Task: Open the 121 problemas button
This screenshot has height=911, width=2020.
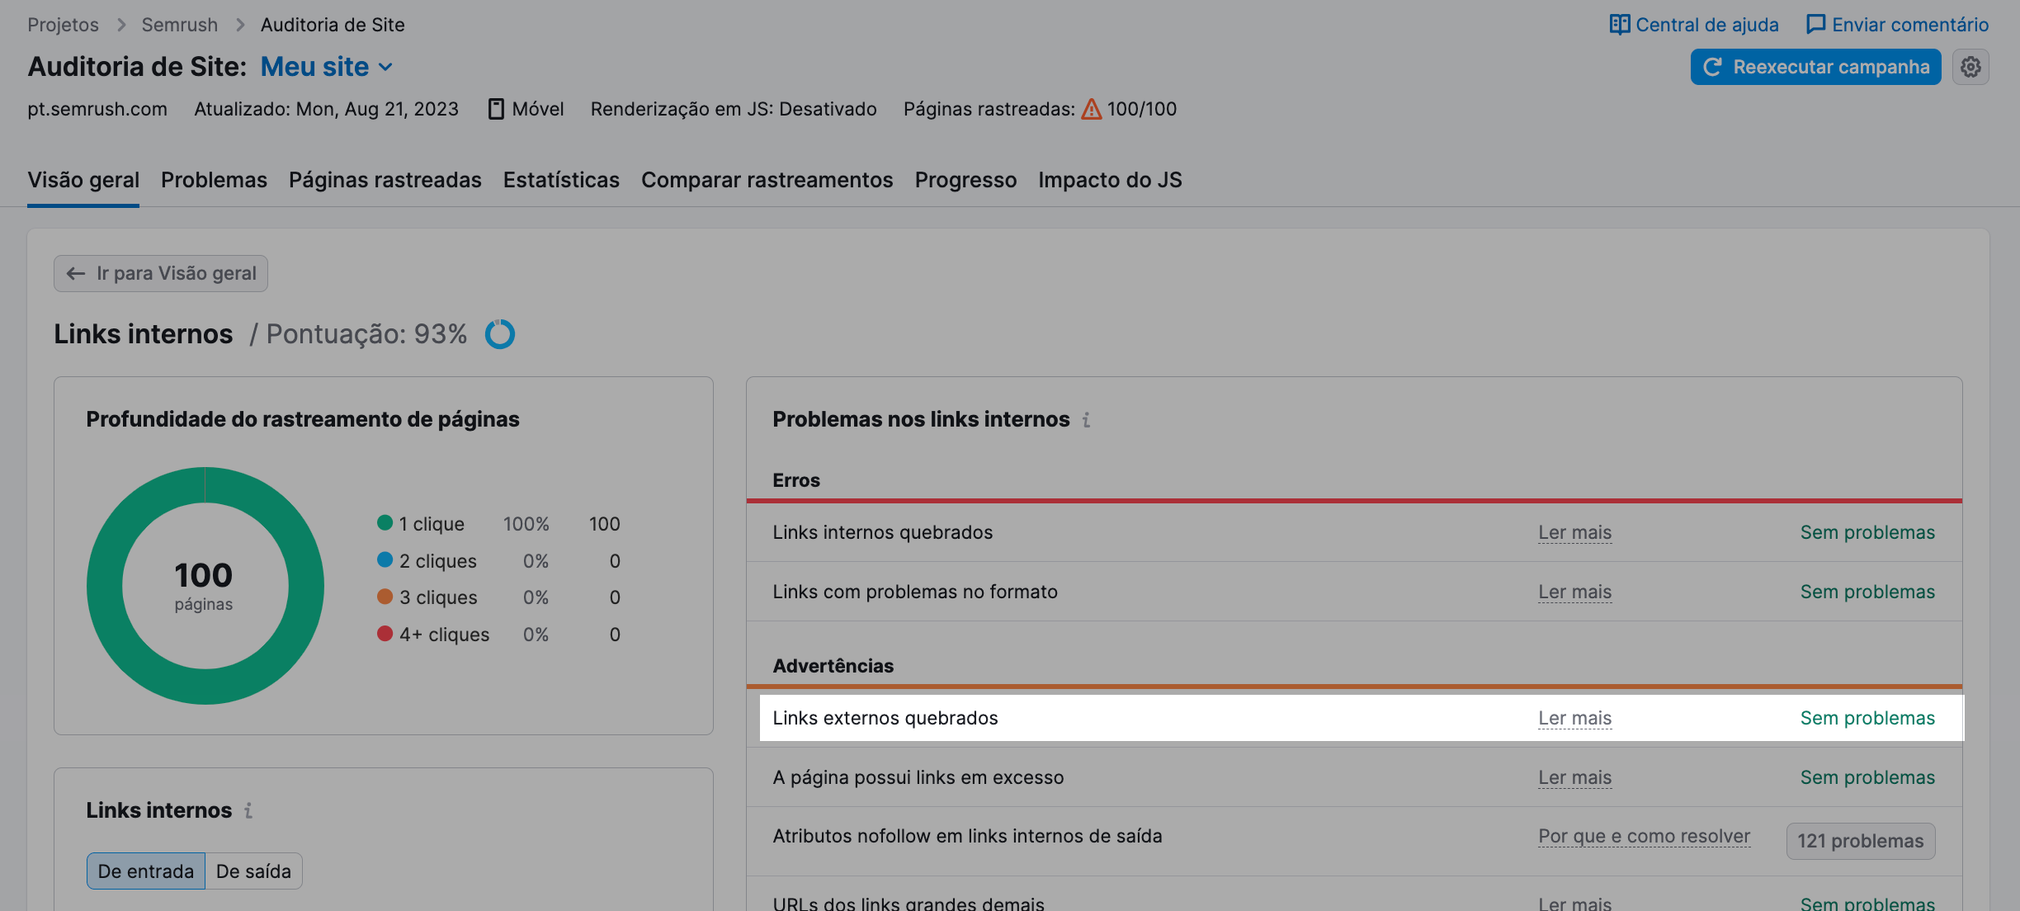Action: click(x=1860, y=841)
